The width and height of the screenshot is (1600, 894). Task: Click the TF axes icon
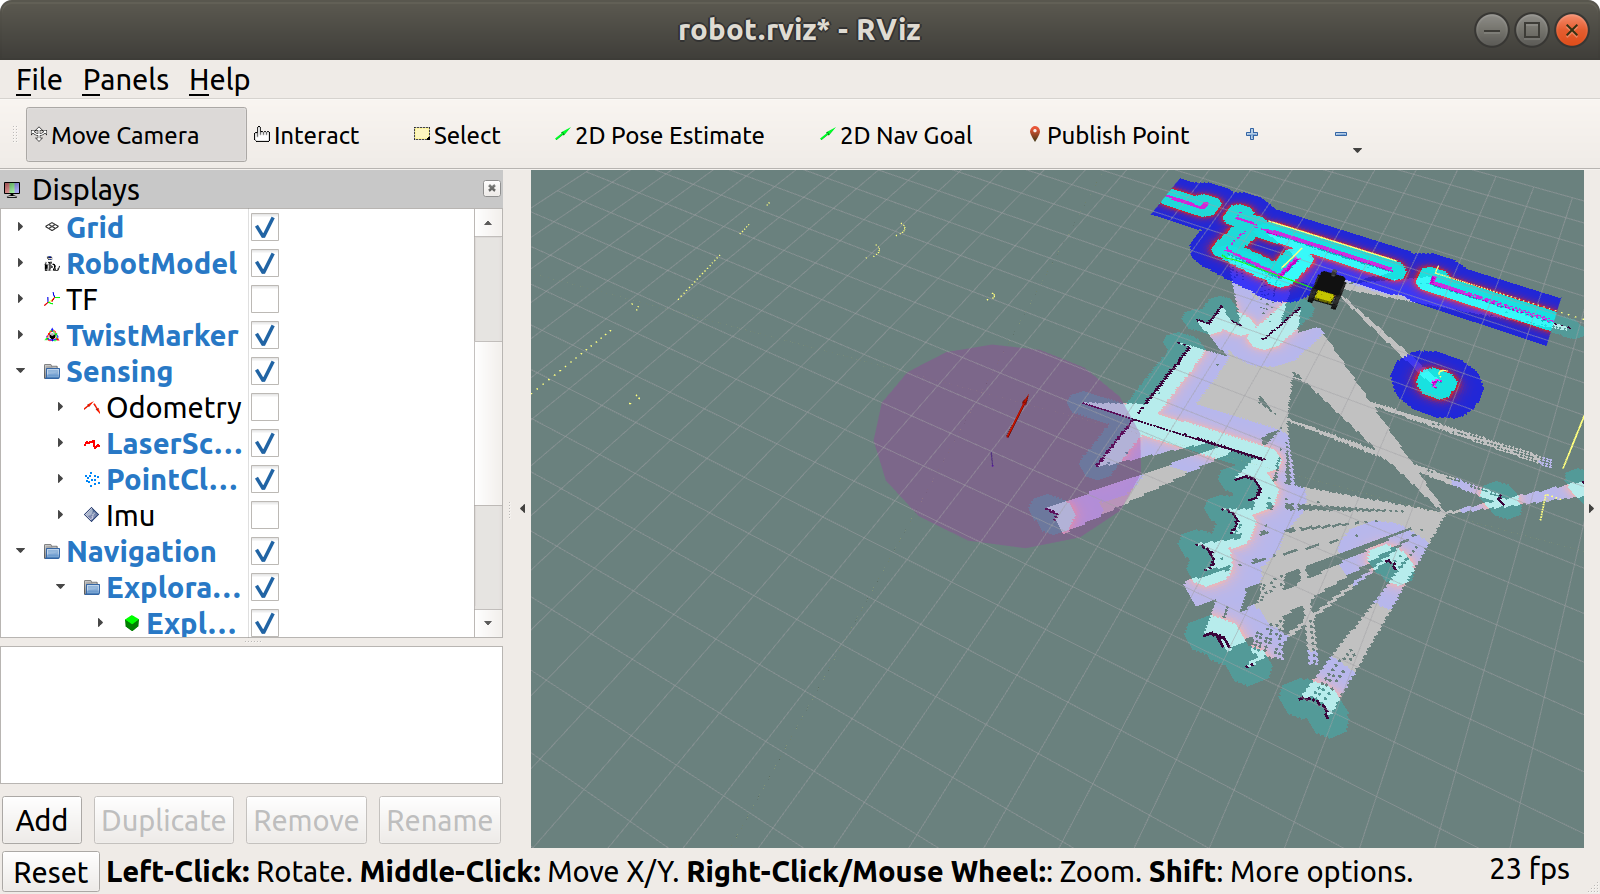pos(52,299)
